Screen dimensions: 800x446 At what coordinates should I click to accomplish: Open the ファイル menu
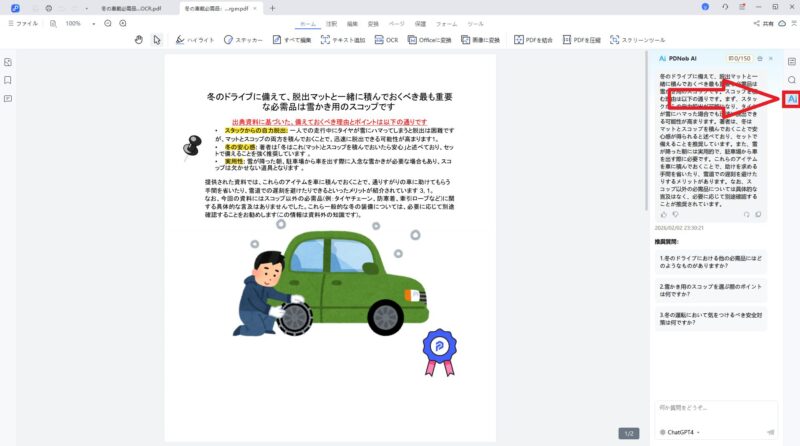pyautogui.click(x=25, y=22)
